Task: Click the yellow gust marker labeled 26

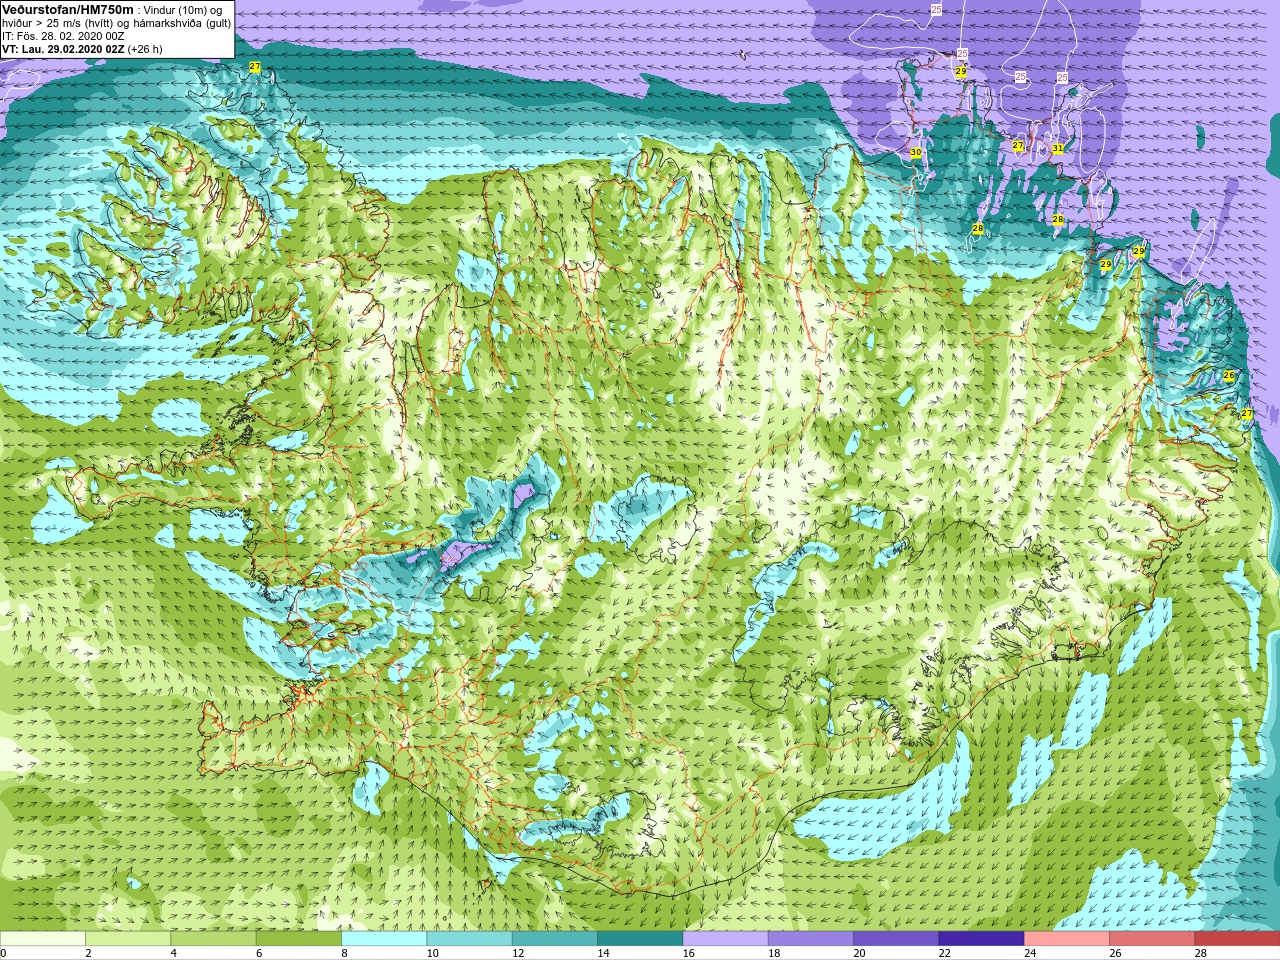Action: pyautogui.click(x=1229, y=376)
